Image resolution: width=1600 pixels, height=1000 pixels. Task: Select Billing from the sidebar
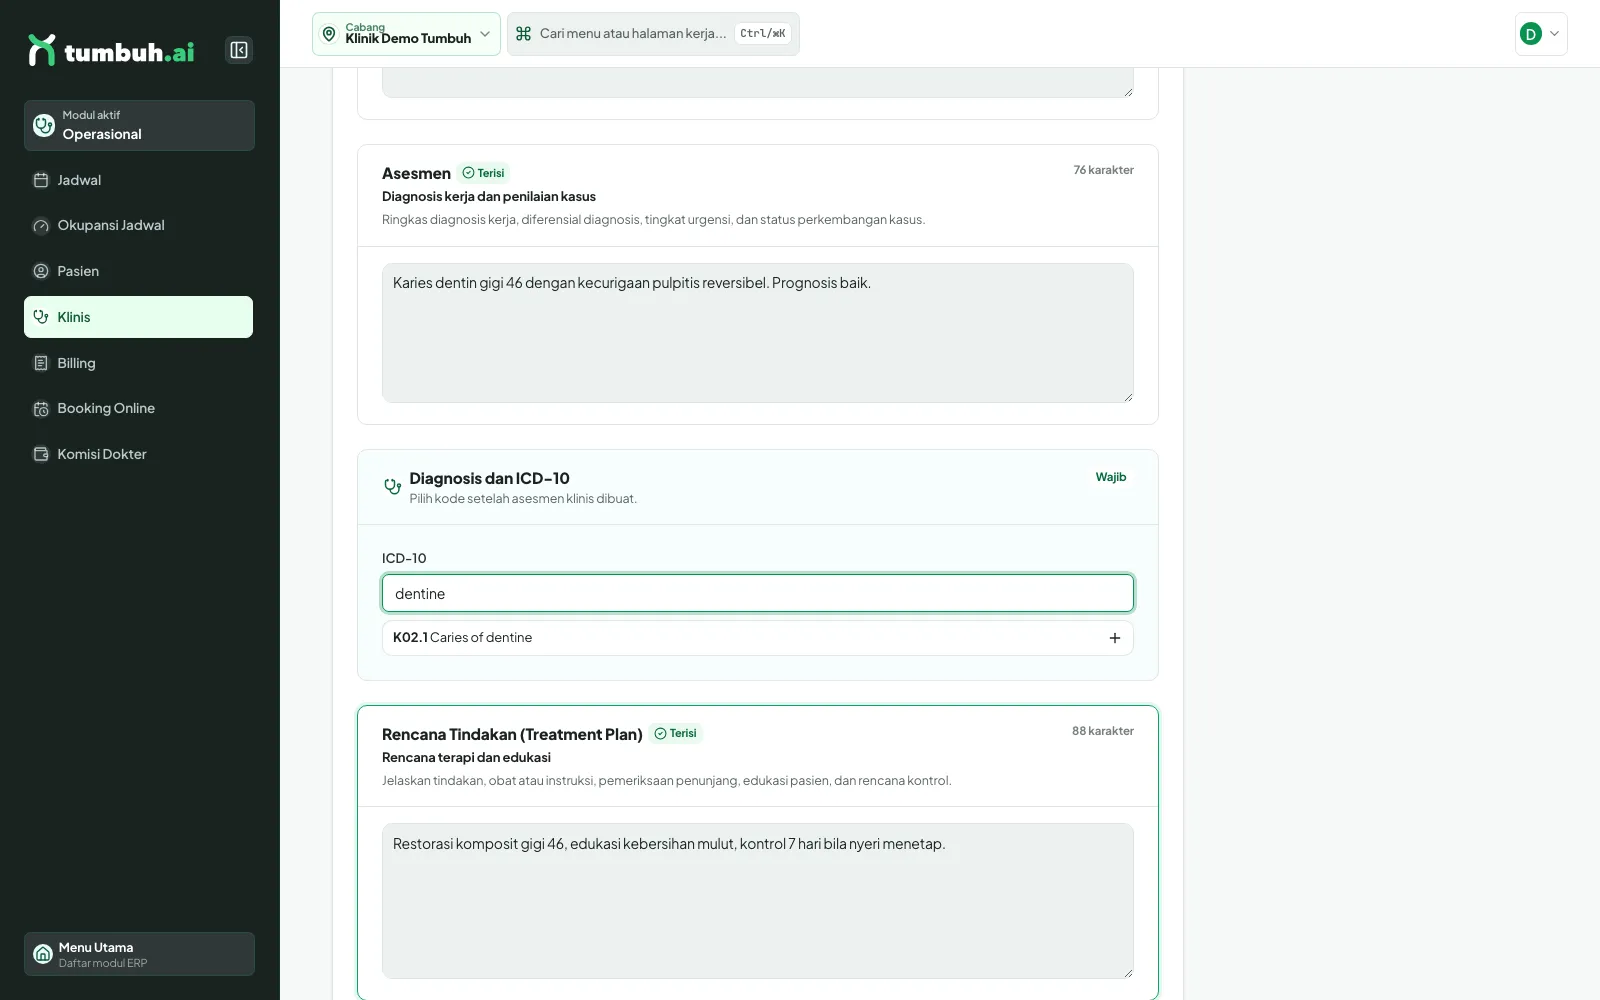[138, 363]
